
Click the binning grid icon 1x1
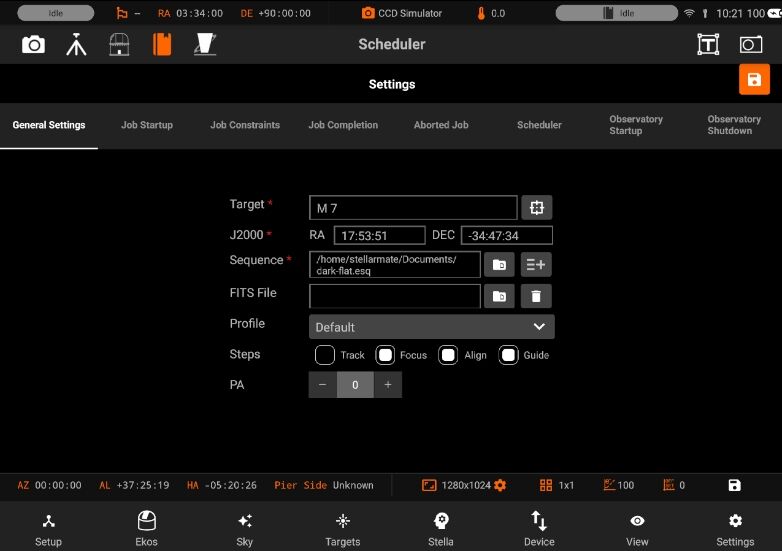point(546,485)
